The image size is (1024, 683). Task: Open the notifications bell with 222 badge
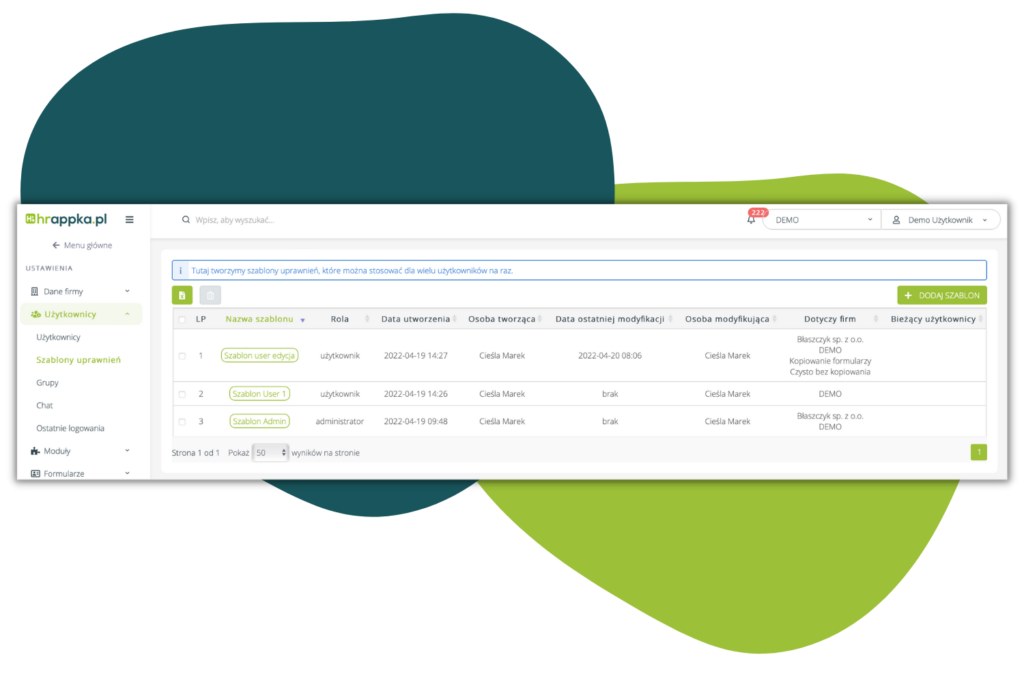coord(751,220)
